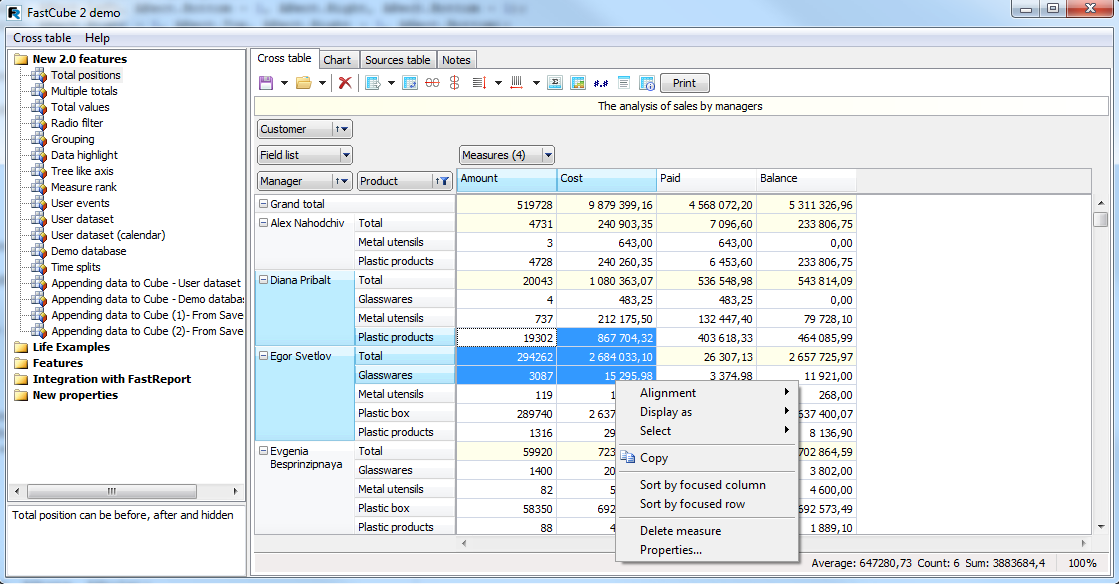Click the filter funnel icon on Product field

coord(444,181)
